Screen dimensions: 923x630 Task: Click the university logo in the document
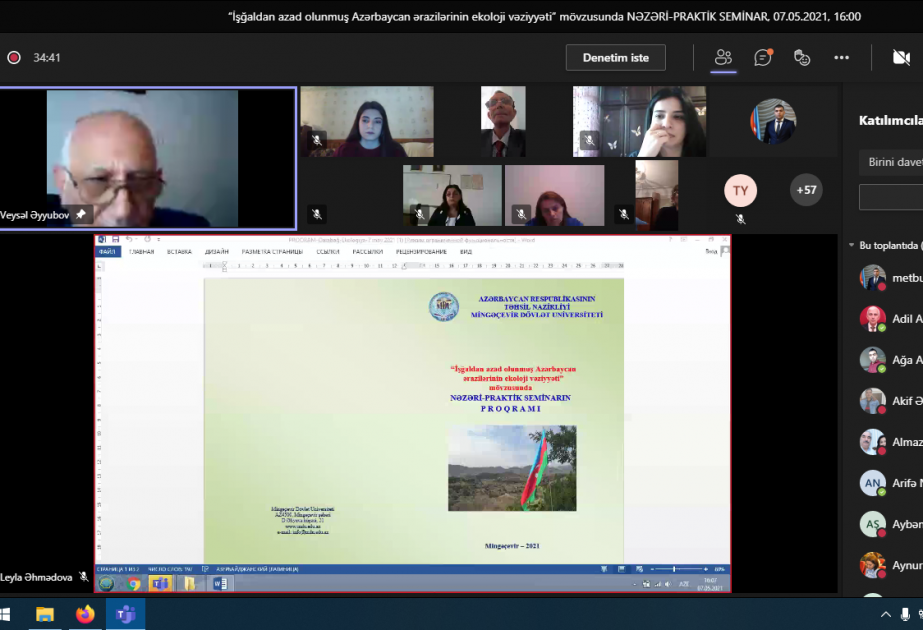pyautogui.click(x=444, y=307)
